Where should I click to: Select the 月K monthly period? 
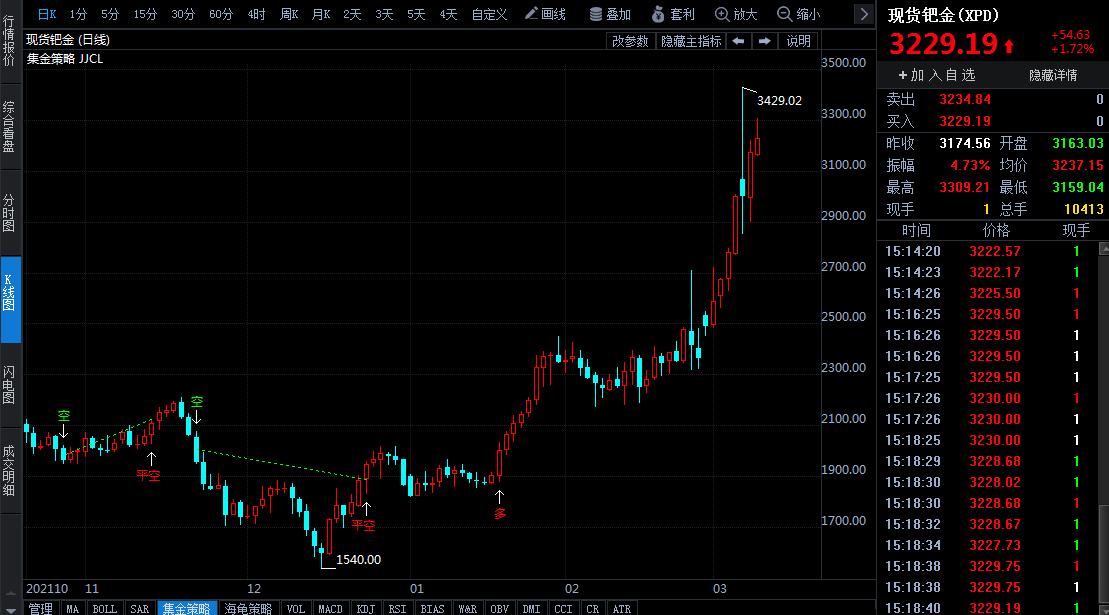[320, 14]
